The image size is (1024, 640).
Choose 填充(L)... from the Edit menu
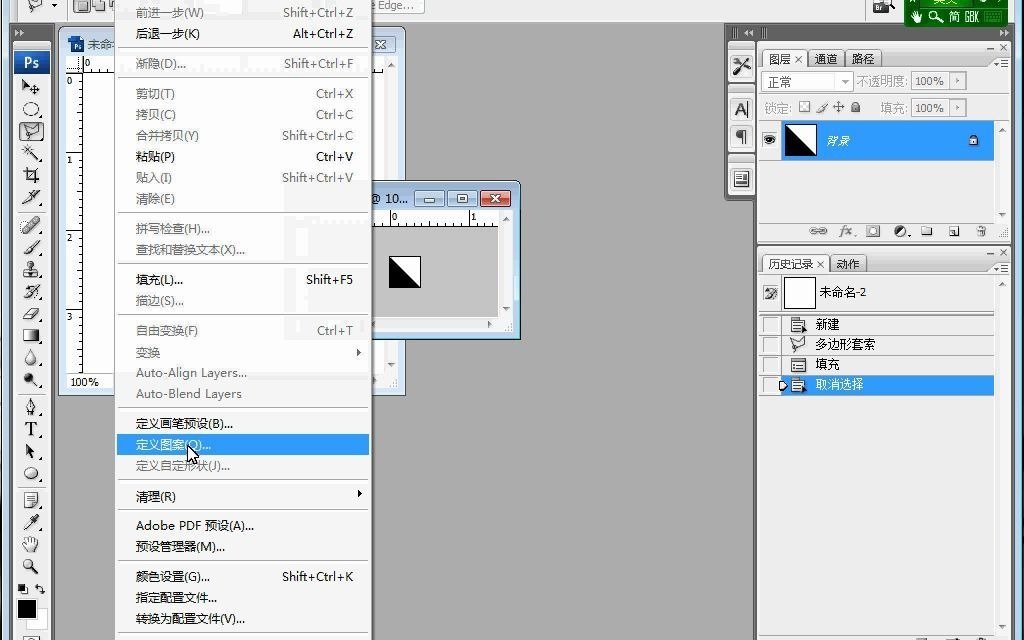[243, 280]
